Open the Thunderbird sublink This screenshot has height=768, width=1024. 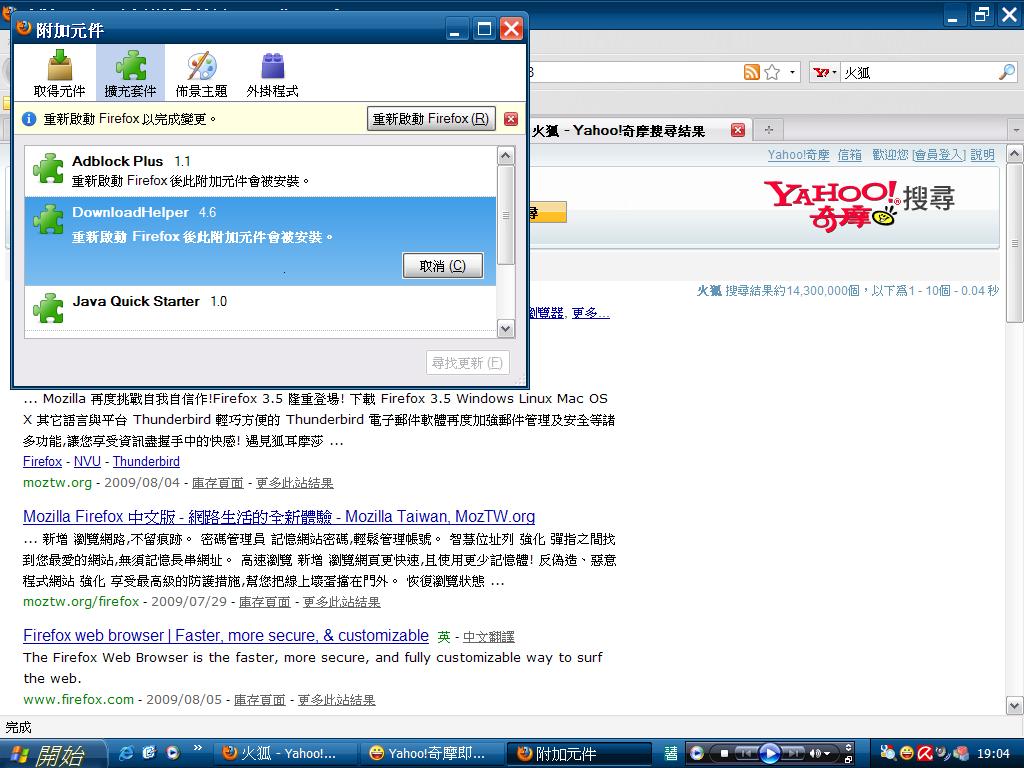tap(146, 462)
